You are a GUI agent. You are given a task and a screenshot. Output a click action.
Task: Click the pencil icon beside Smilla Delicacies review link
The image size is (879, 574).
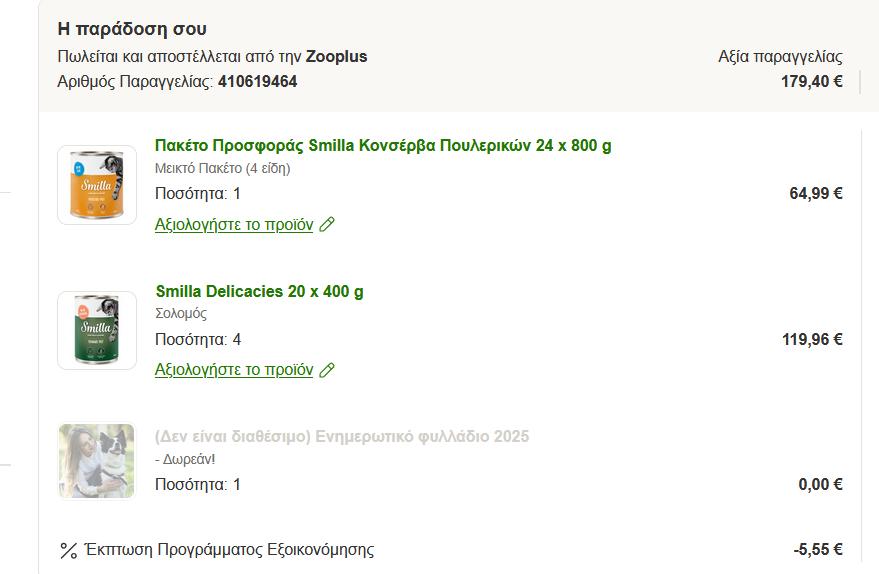(x=326, y=370)
